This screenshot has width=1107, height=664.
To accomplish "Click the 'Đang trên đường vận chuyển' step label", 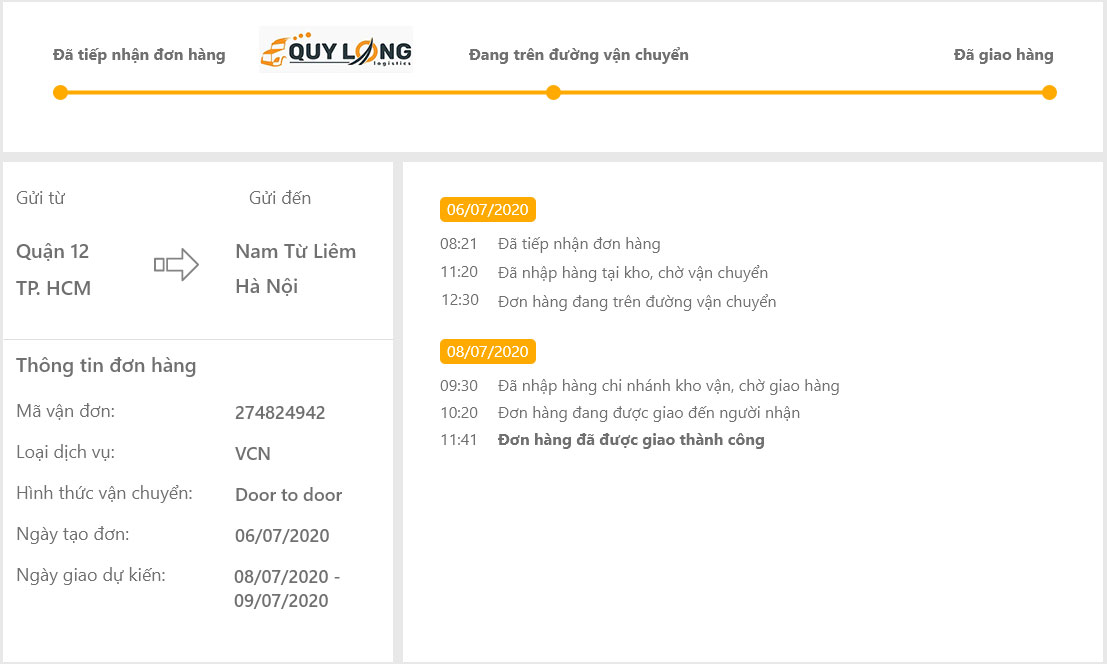I will click(579, 55).
